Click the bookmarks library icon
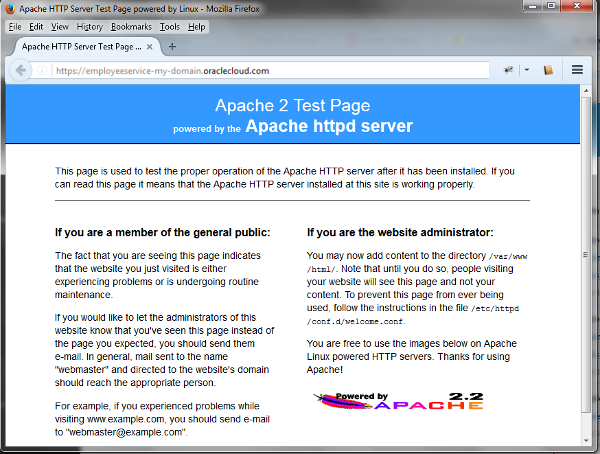Viewport: 600px width, 454px height. point(548,70)
